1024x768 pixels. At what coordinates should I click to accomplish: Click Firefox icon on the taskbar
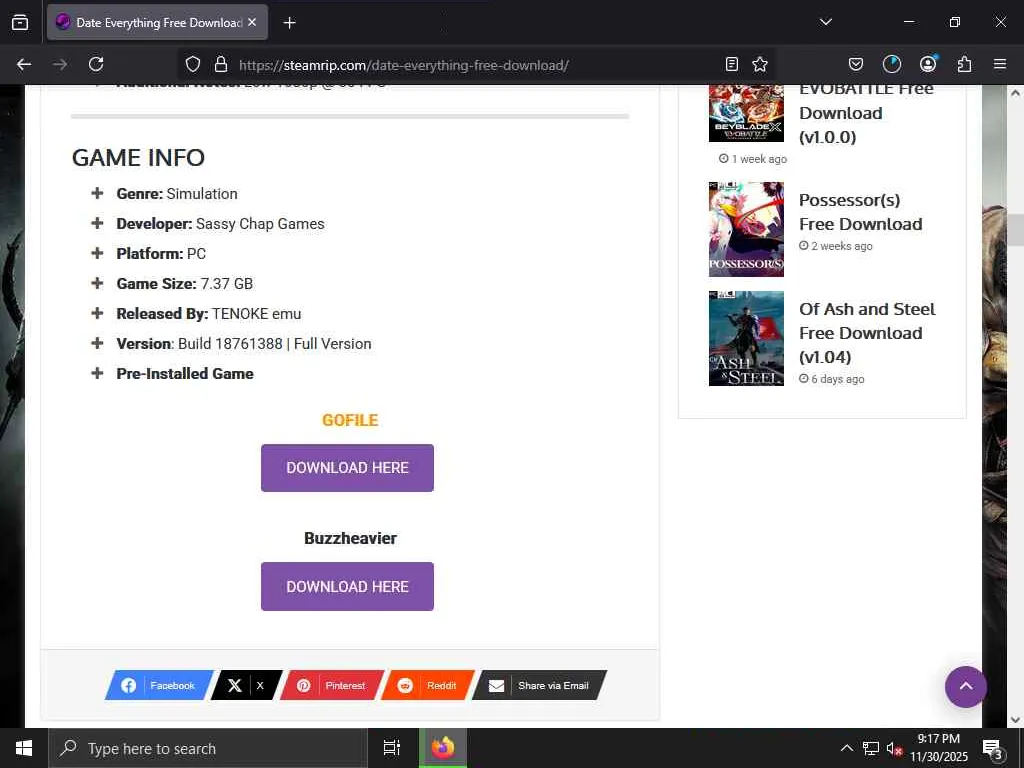click(x=442, y=748)
